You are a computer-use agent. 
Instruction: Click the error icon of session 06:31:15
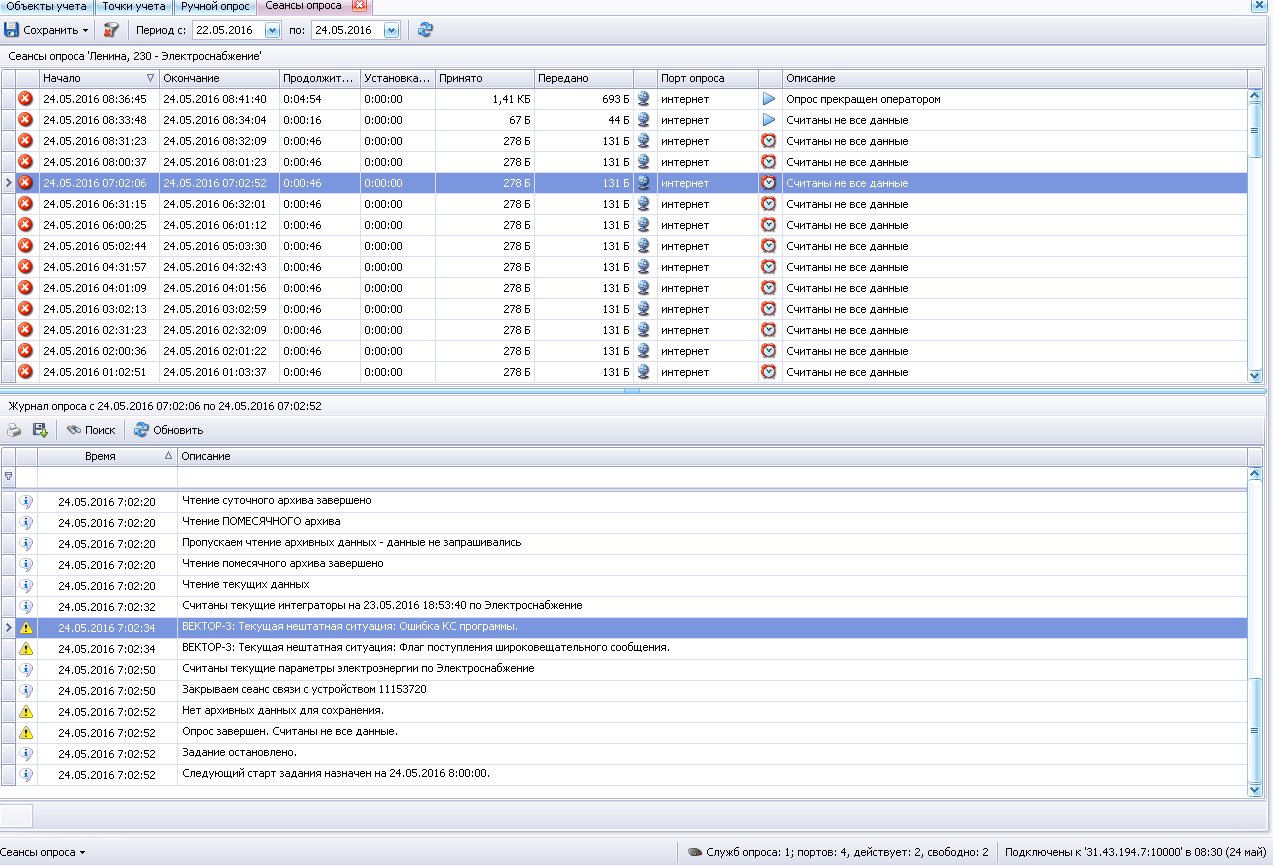[26, 204]
